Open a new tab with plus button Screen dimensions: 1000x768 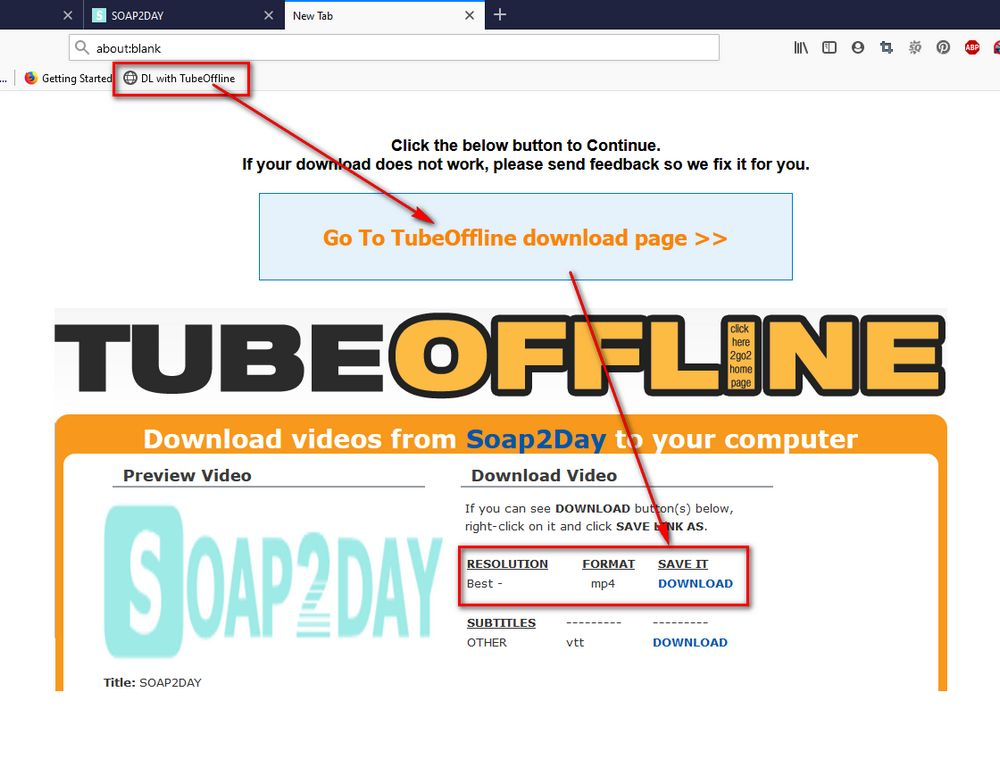tap(500, 15)
